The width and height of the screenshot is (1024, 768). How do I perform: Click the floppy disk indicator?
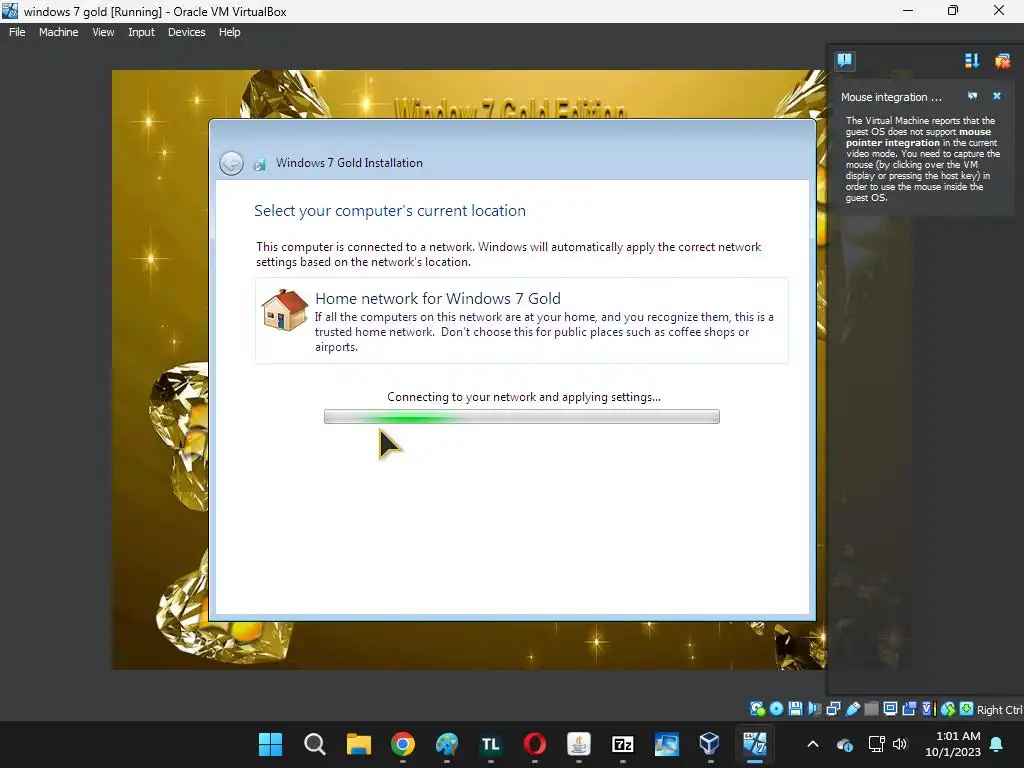pyautogui.click(x=795, y=709)
